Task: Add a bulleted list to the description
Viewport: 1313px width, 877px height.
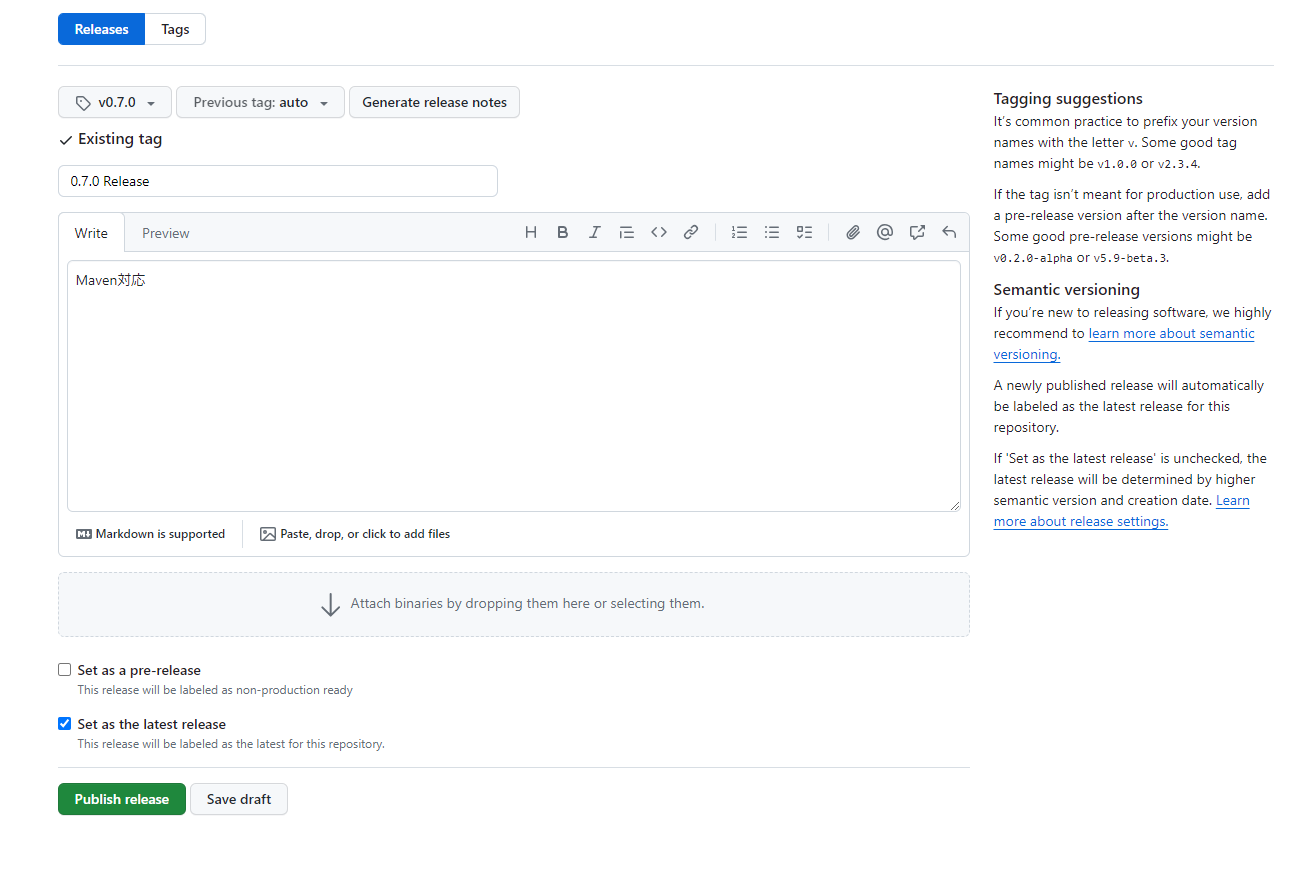Action: 771,231
